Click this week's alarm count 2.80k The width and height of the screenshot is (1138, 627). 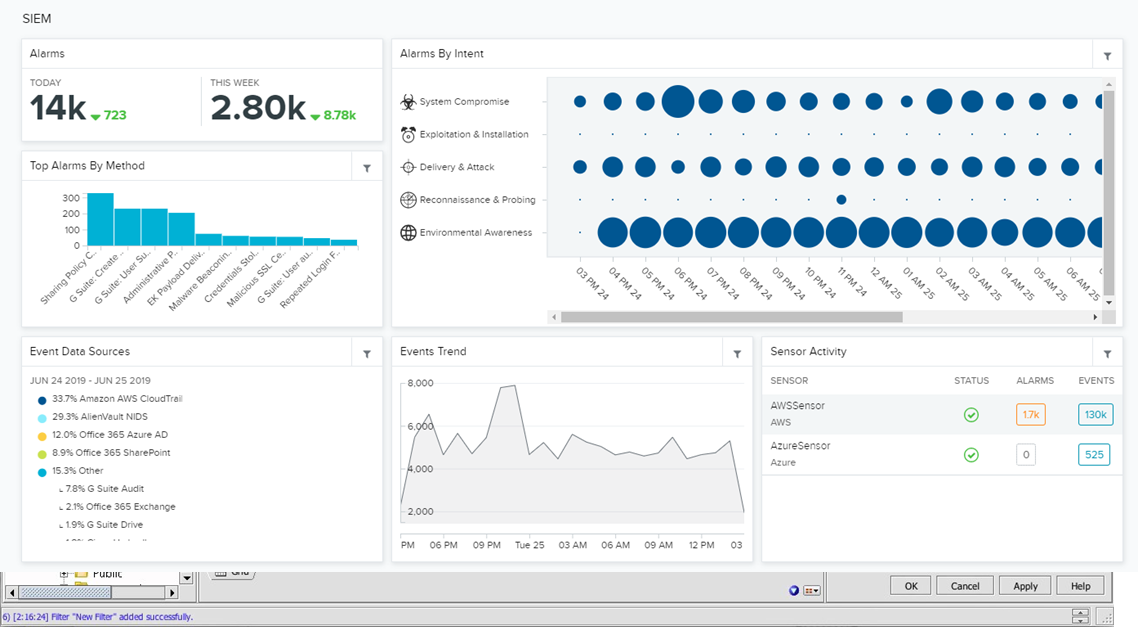258,108
